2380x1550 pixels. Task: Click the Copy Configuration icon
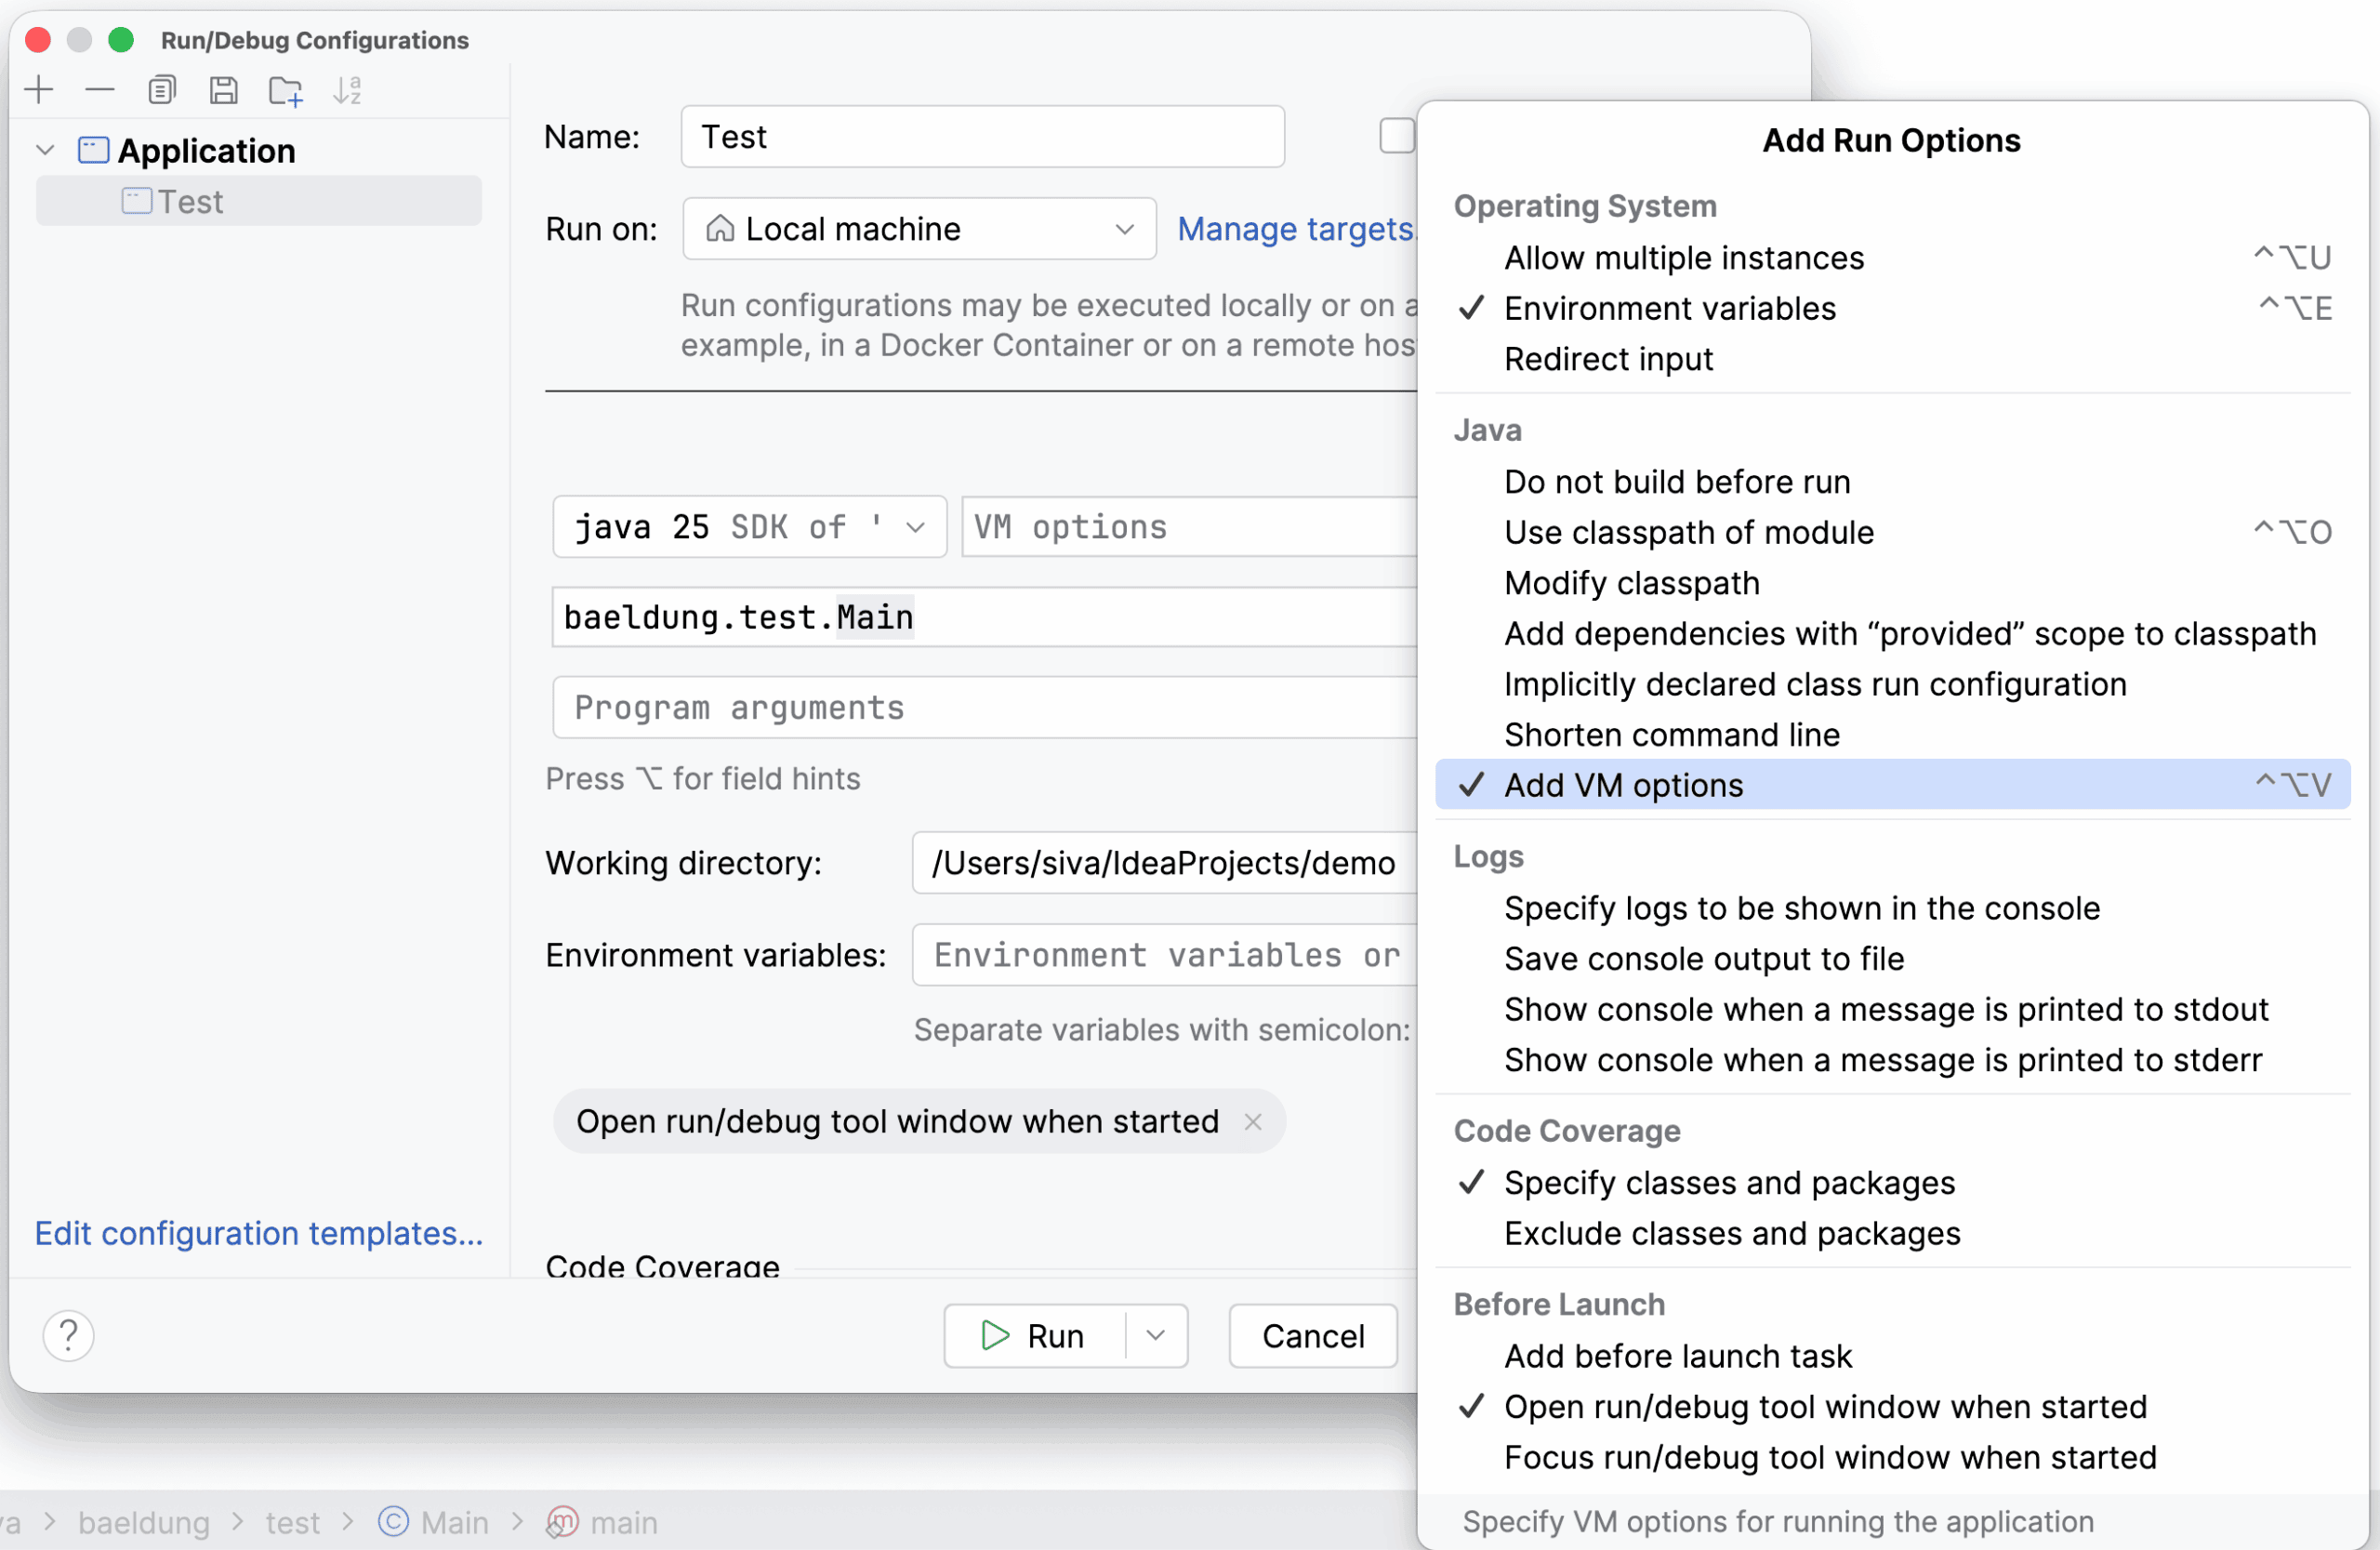[162, 91]
